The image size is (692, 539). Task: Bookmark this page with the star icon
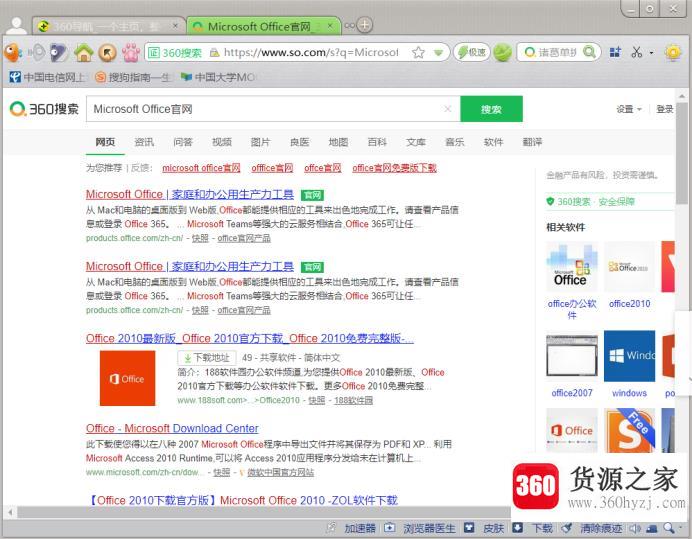[x=418, y=53]
